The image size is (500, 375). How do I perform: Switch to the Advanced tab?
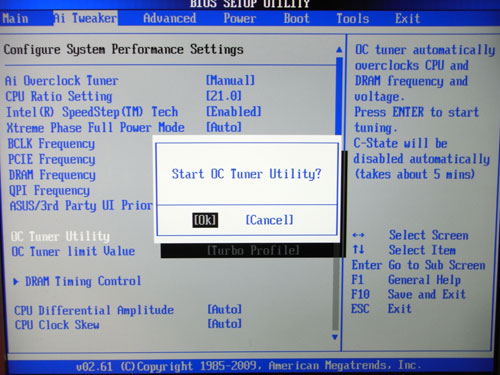click(170, 18)
